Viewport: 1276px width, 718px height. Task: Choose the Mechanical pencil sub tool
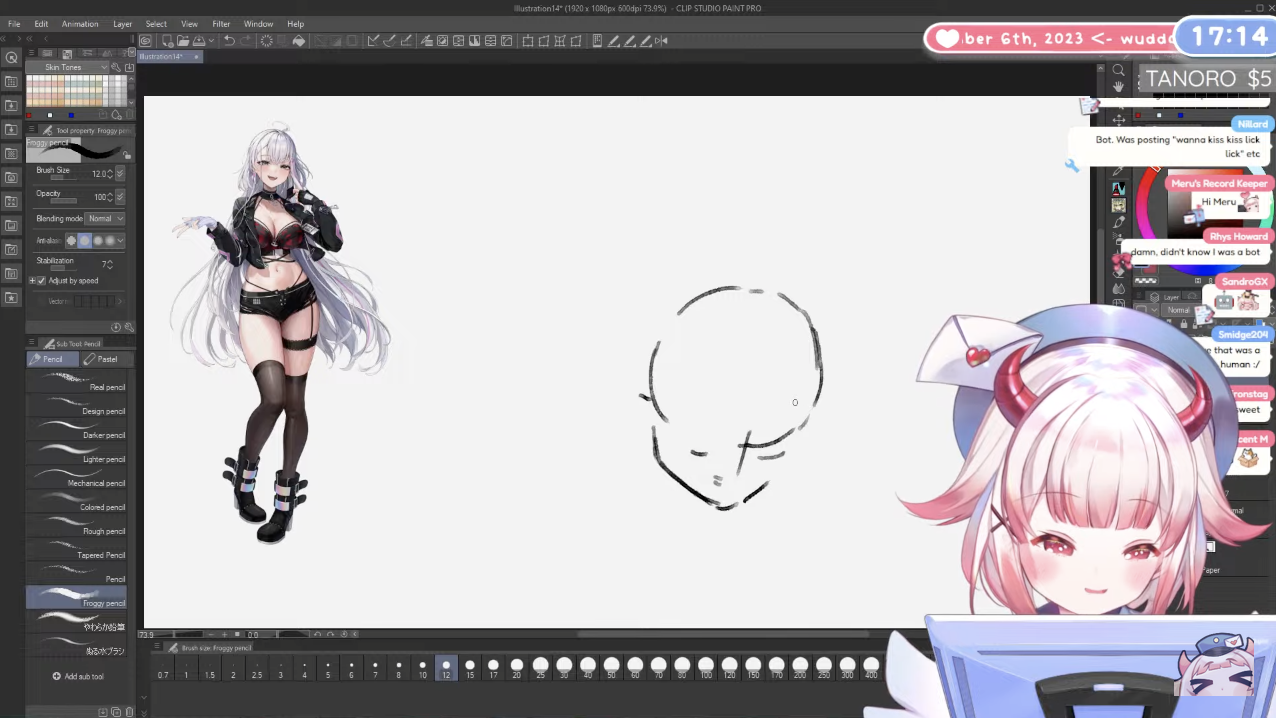pos(77,480)
